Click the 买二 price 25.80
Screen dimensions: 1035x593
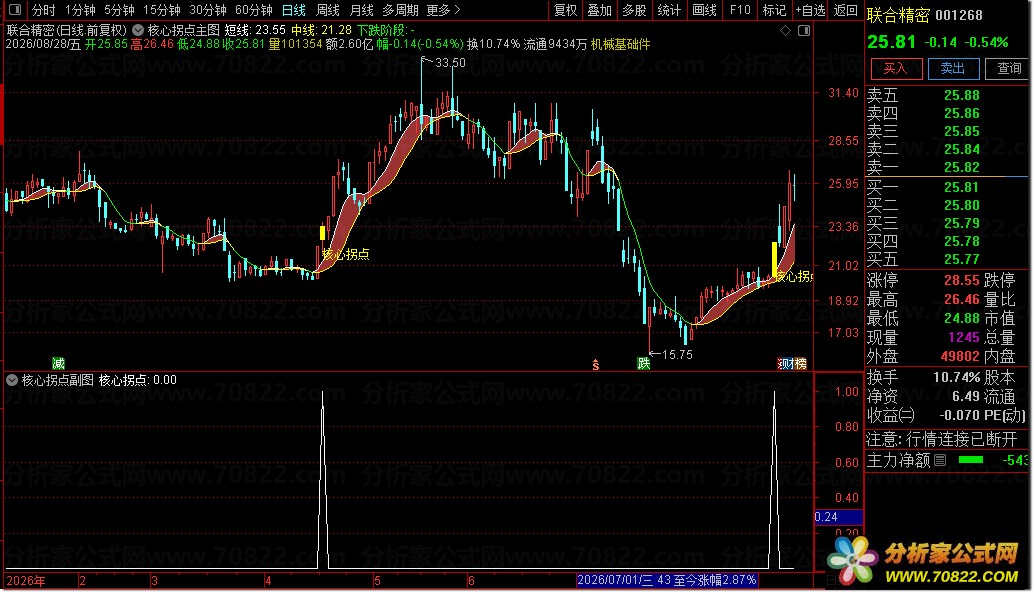(962, 205)
